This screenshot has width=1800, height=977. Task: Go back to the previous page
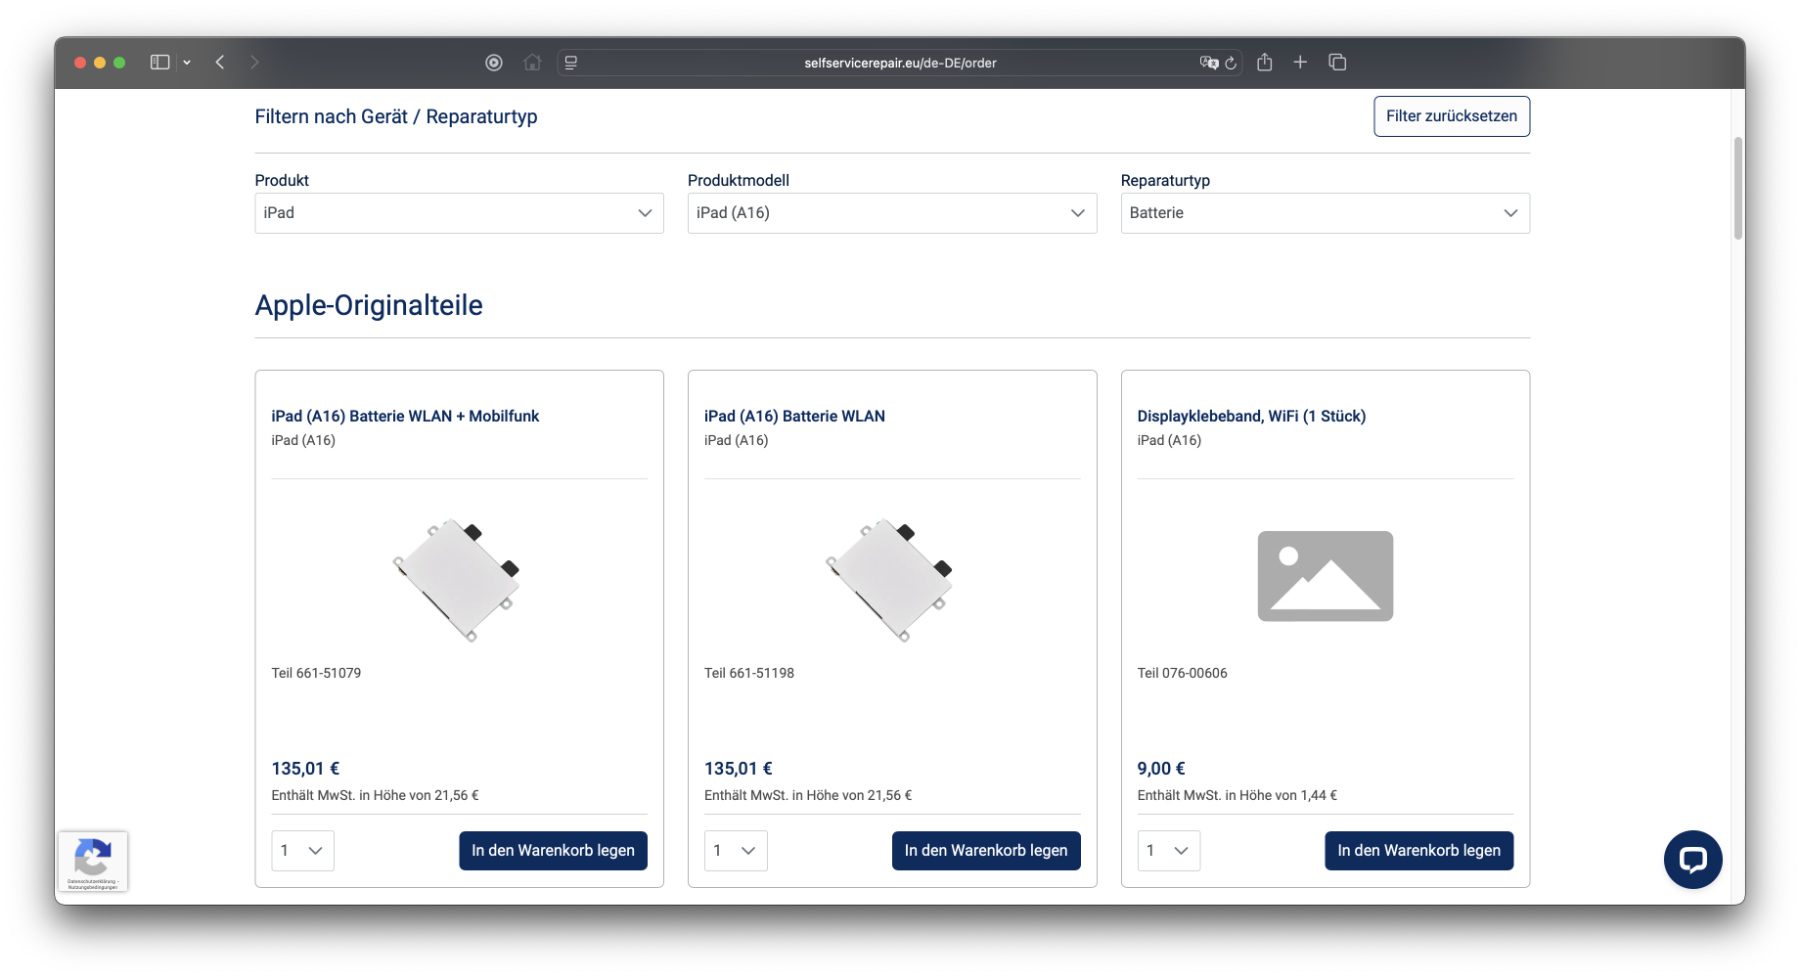pos(220,62)
